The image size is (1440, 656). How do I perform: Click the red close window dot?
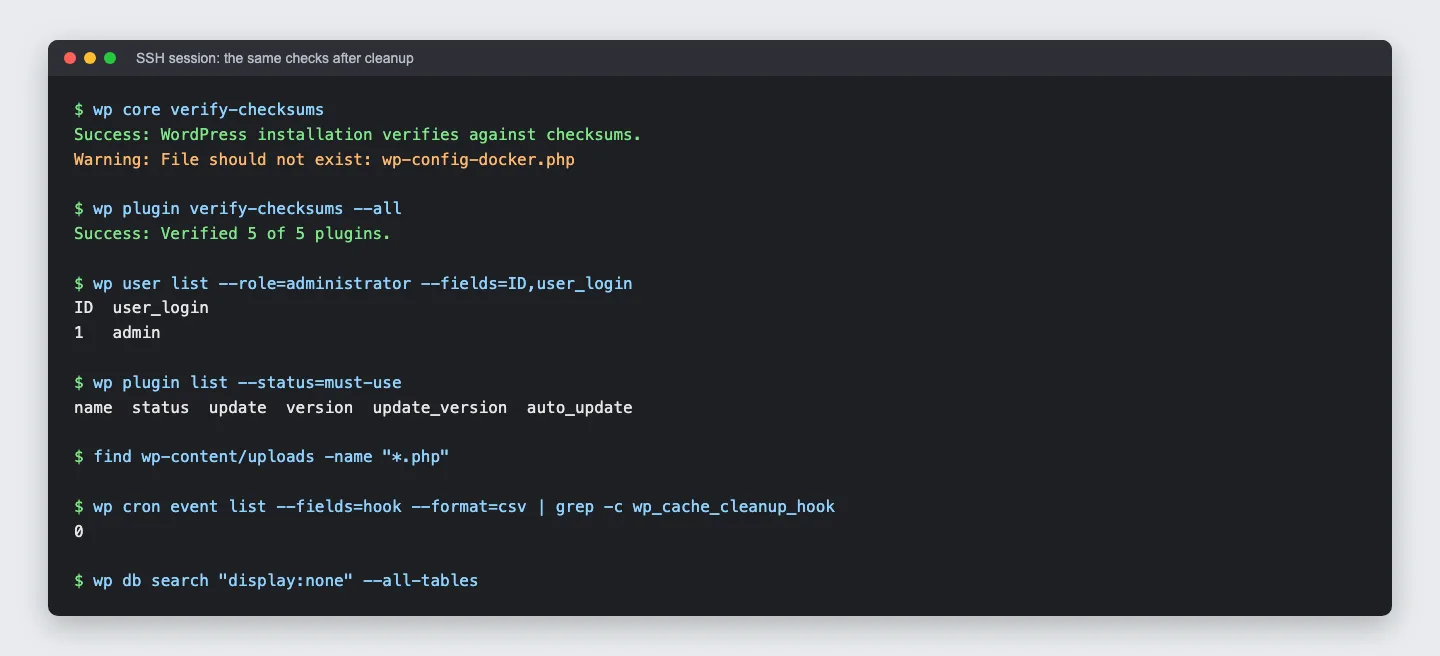pyautogui.click(x=70, y=58)
